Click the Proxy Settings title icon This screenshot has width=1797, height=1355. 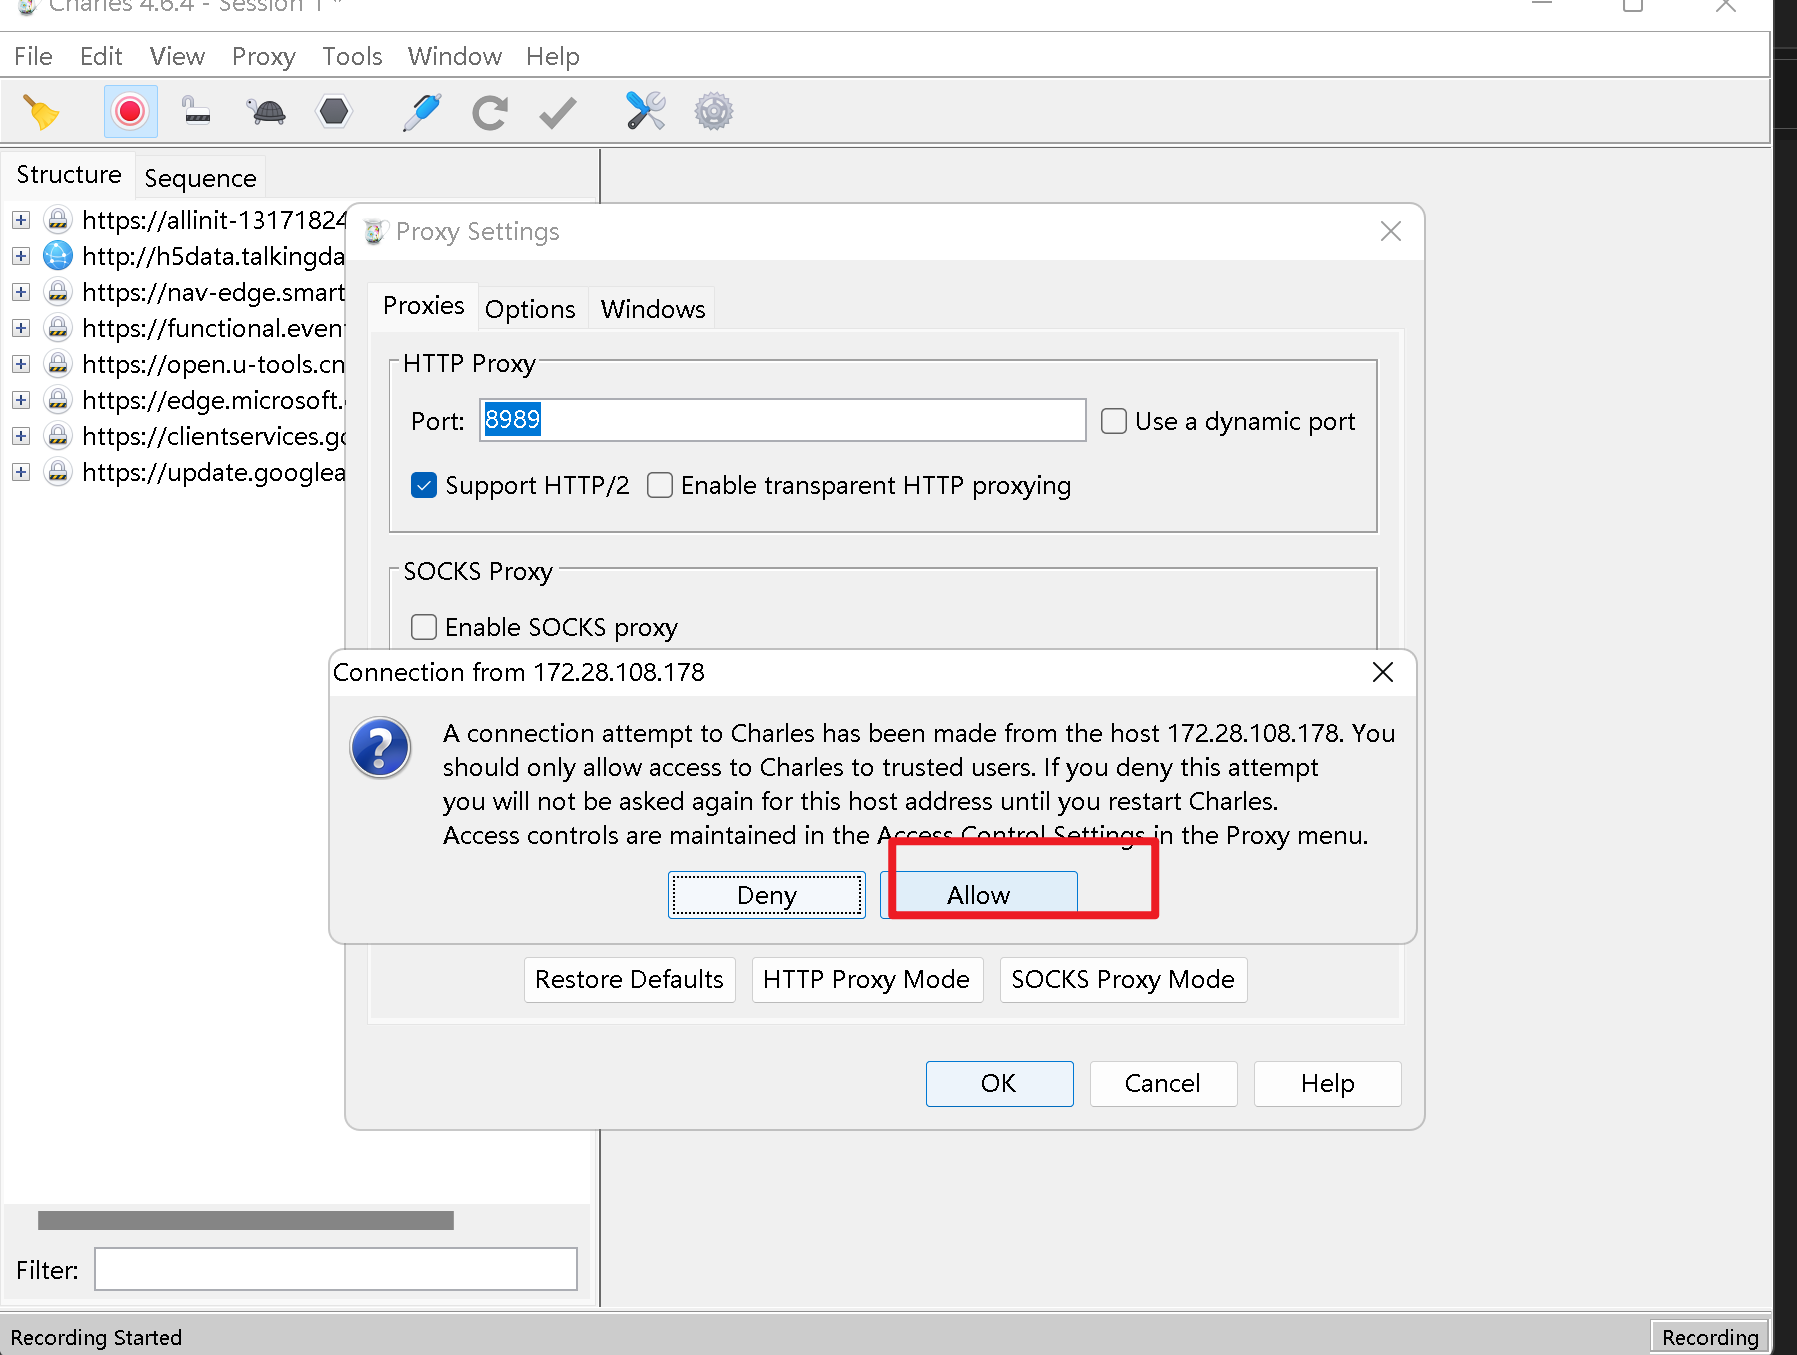[375, 232]
